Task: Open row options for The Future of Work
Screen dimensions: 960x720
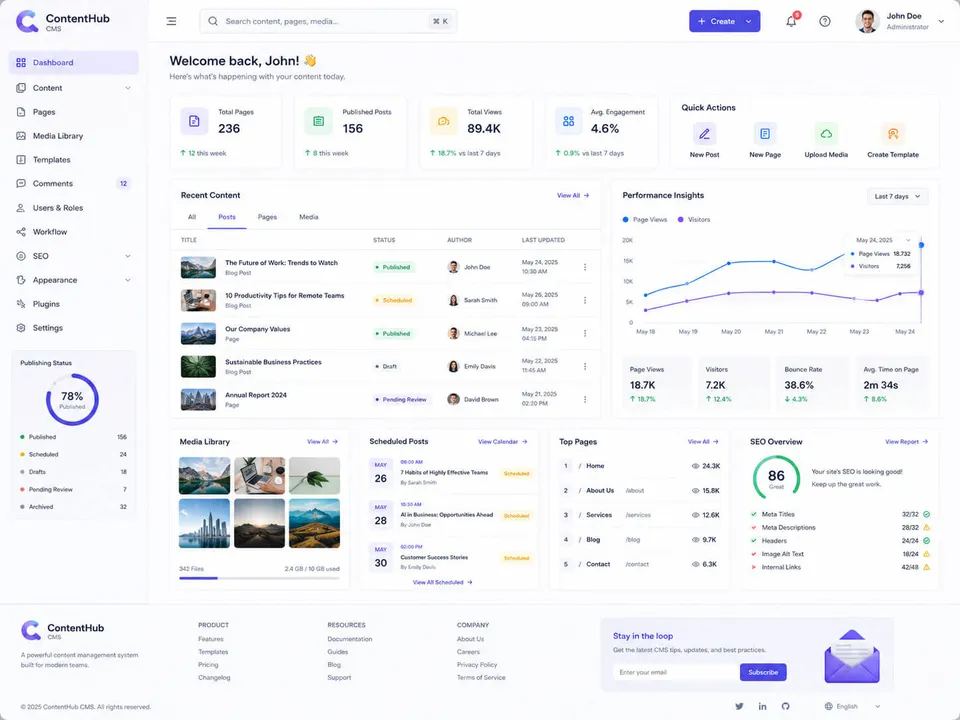Action: (585, 267)
